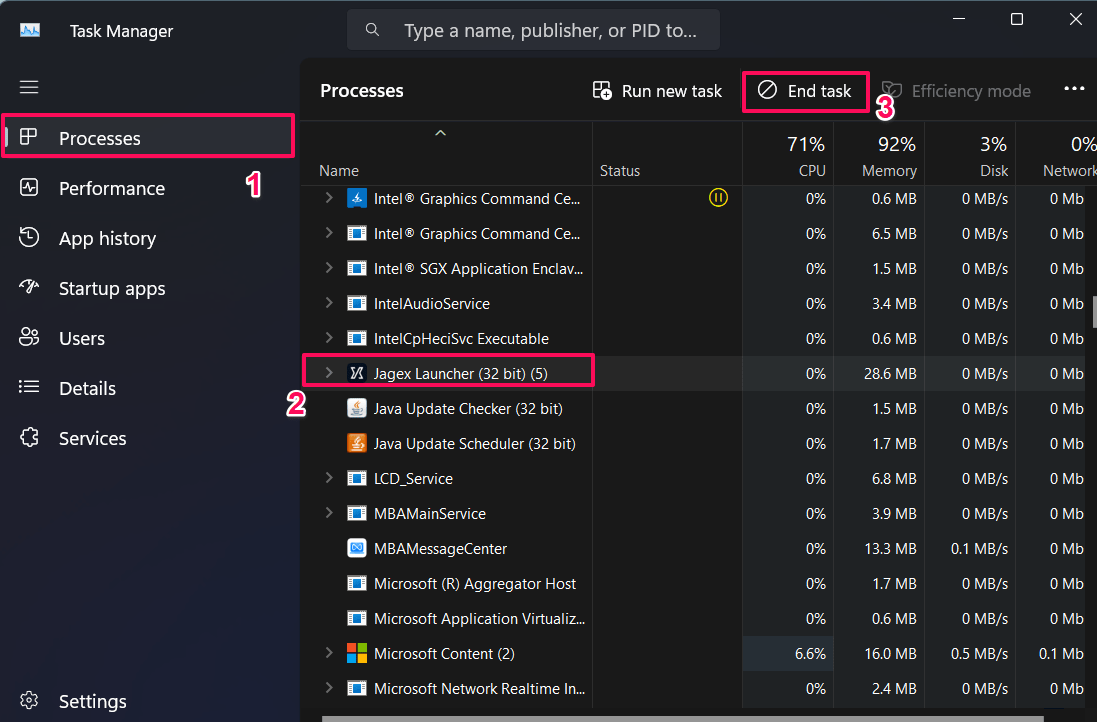The width and height of the screenshot is (1097, 722).
Task: Expand the IntelCpHeciSvc Executable group
Action: [x=329, y=338]
